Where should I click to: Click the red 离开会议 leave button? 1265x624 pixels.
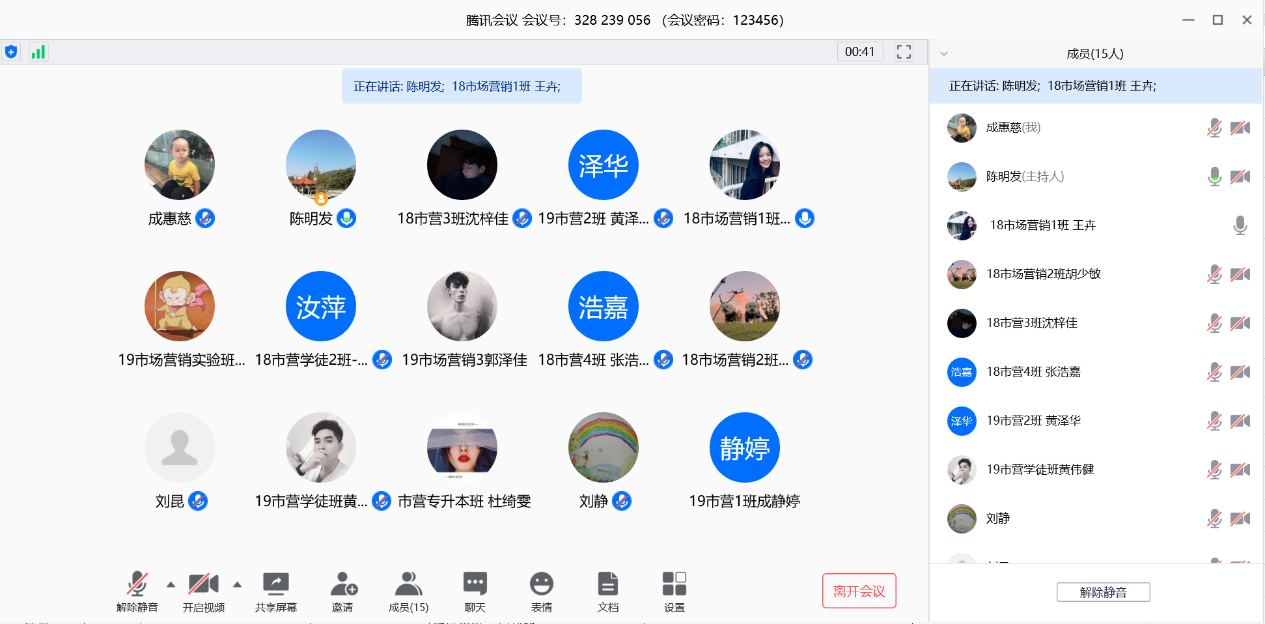pyautogui.click(x=858, y=591)
